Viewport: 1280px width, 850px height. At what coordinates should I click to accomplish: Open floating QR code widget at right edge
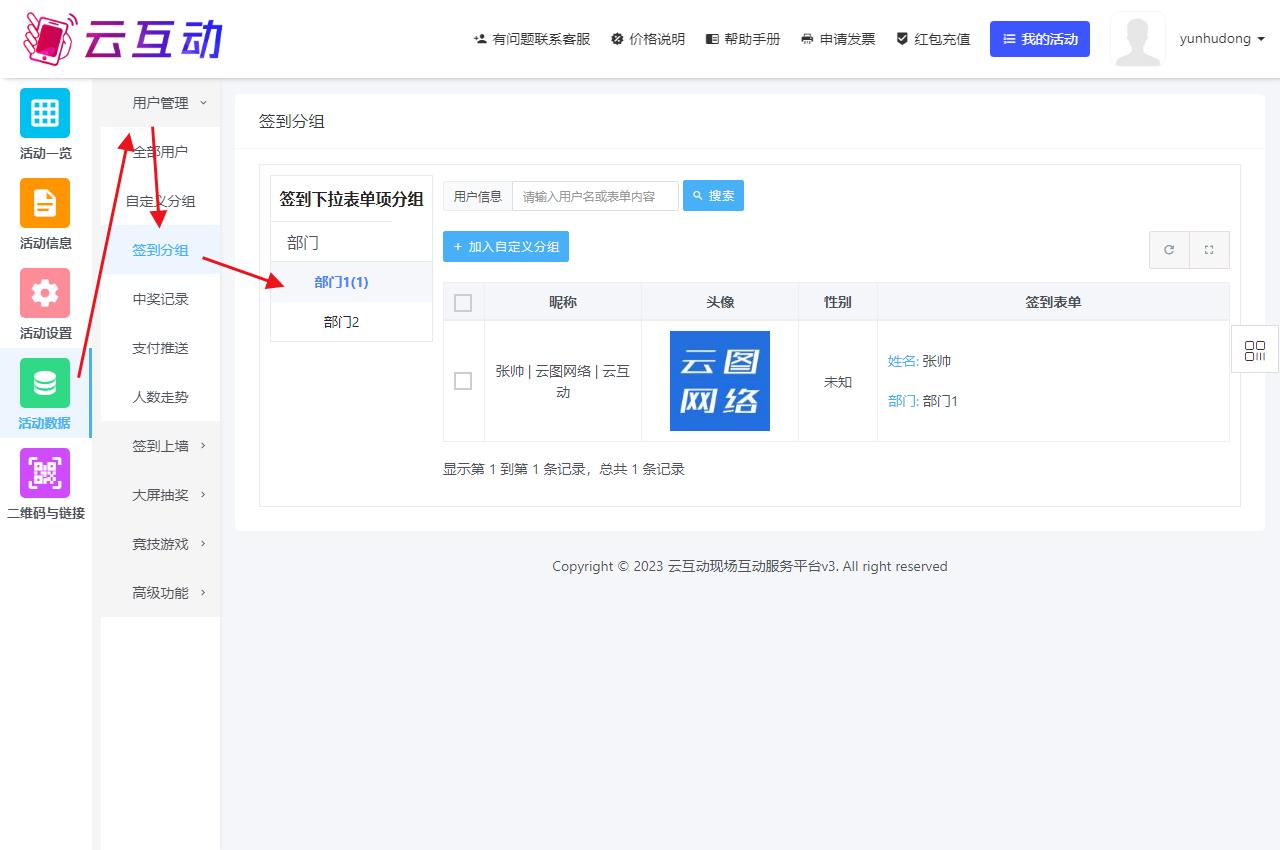[x=1254, y=350]
